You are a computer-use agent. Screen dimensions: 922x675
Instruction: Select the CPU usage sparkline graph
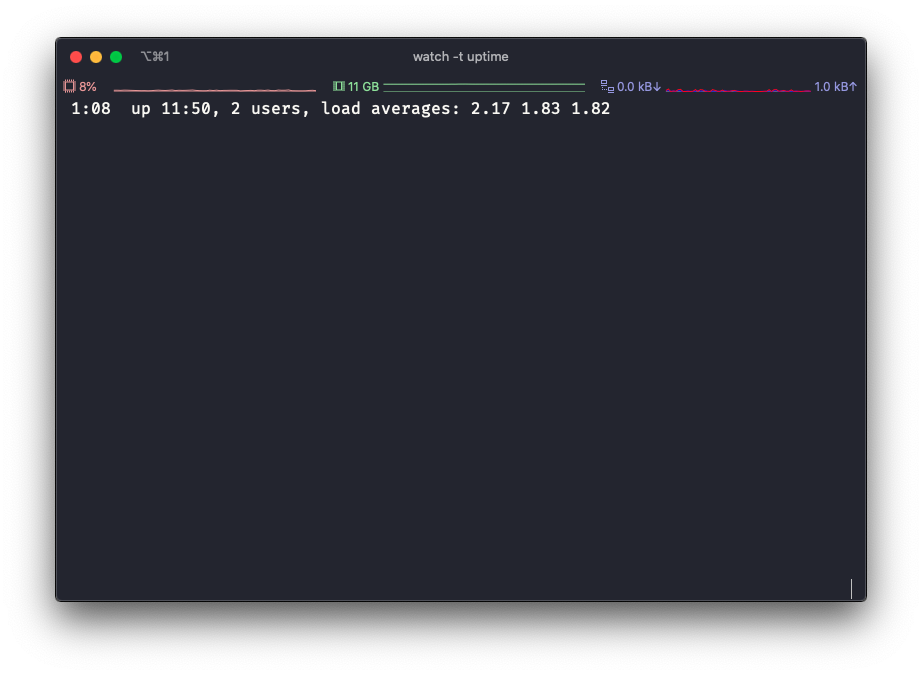[213, 88]
